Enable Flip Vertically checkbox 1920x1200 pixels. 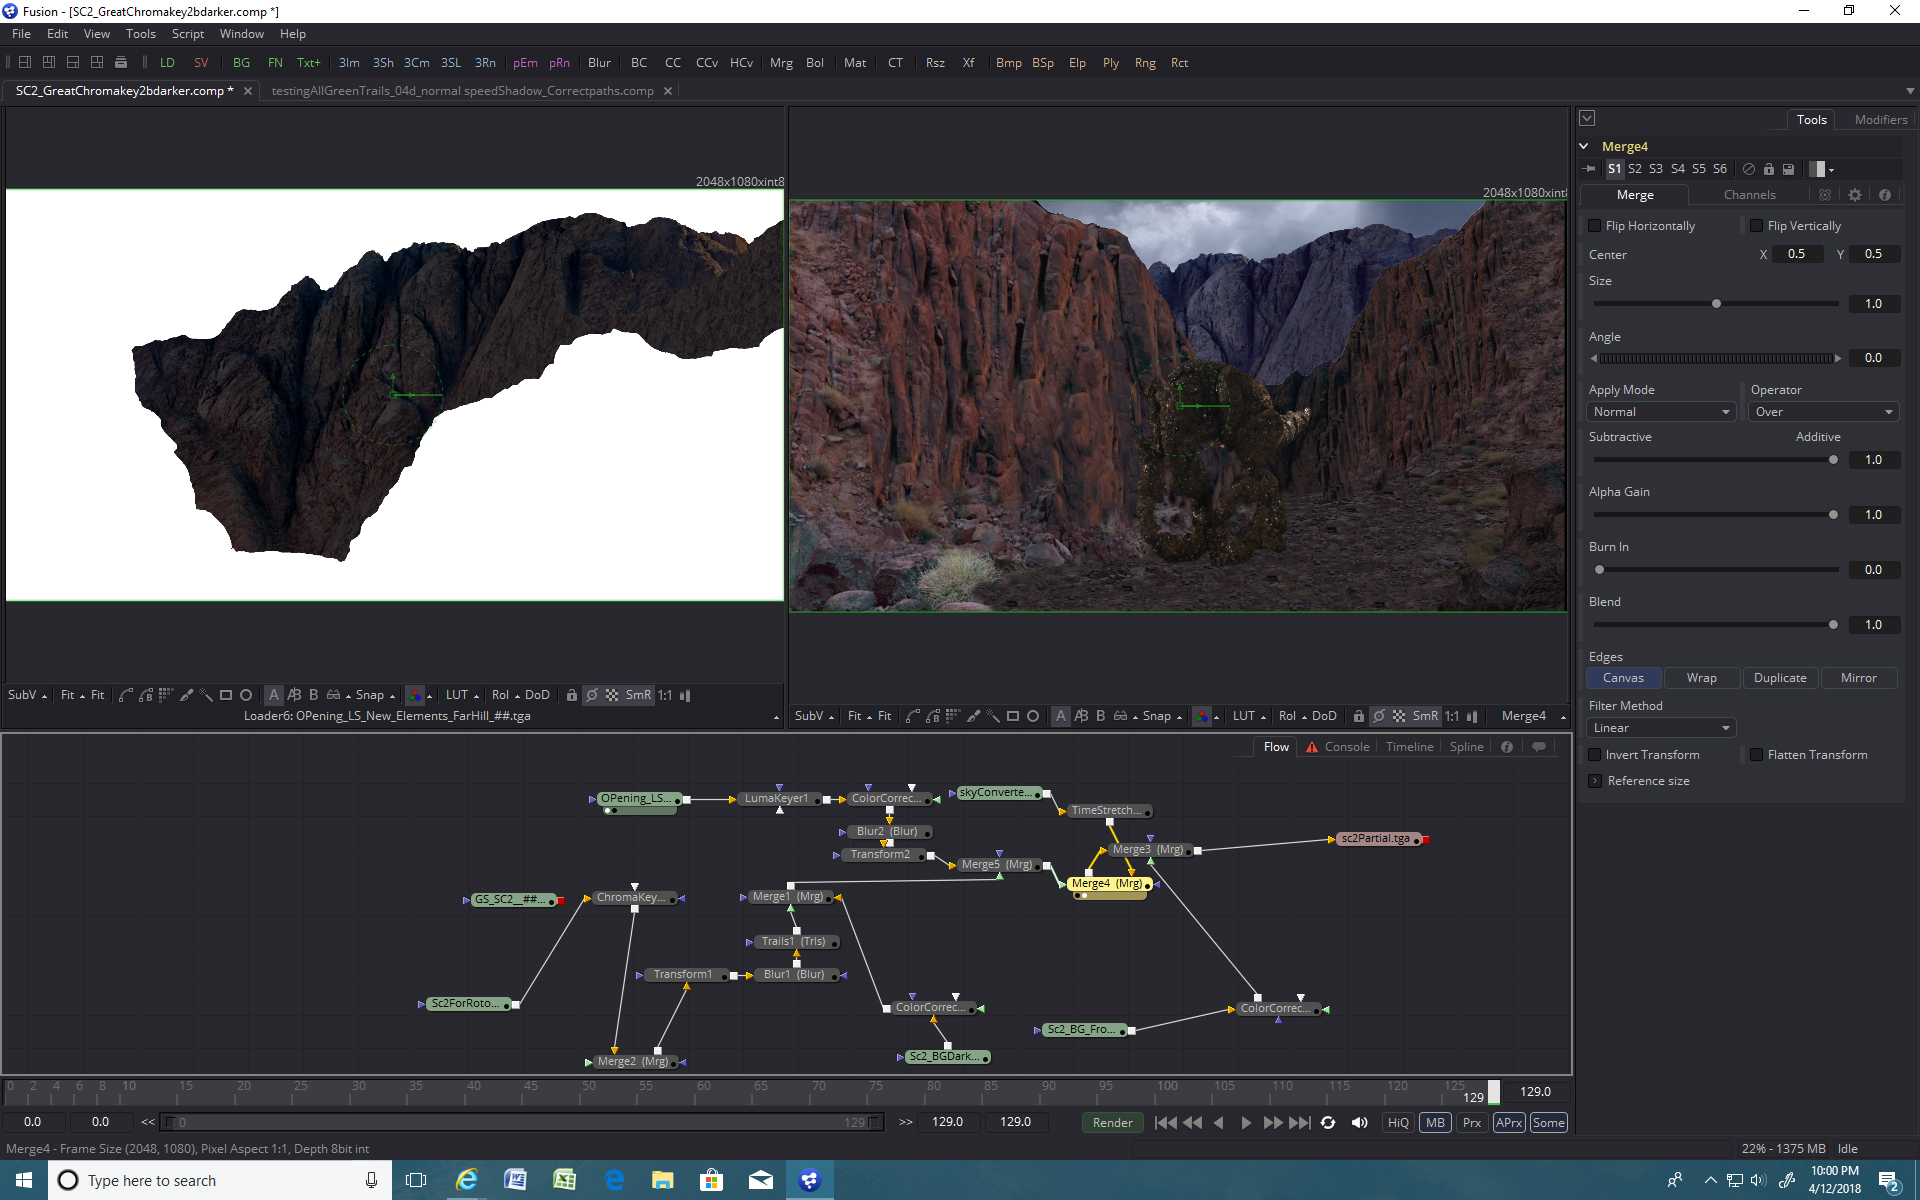pos(1757,226)
